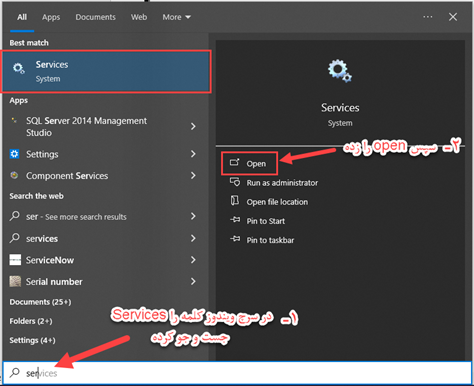Viewport: 474px width, 386px height.
Task: Select the 'services' web search suggestion
Action: tap(103, 239)
